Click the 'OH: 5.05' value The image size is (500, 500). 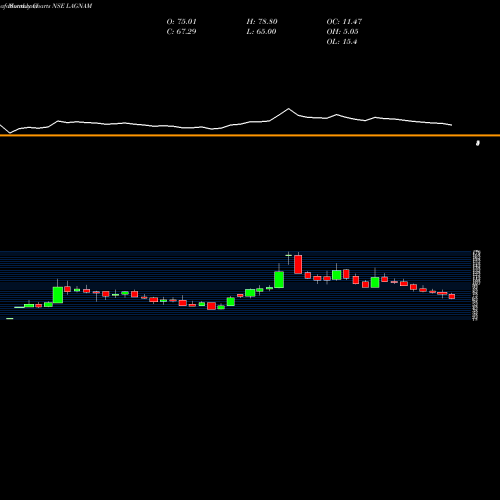coord(343,32)
